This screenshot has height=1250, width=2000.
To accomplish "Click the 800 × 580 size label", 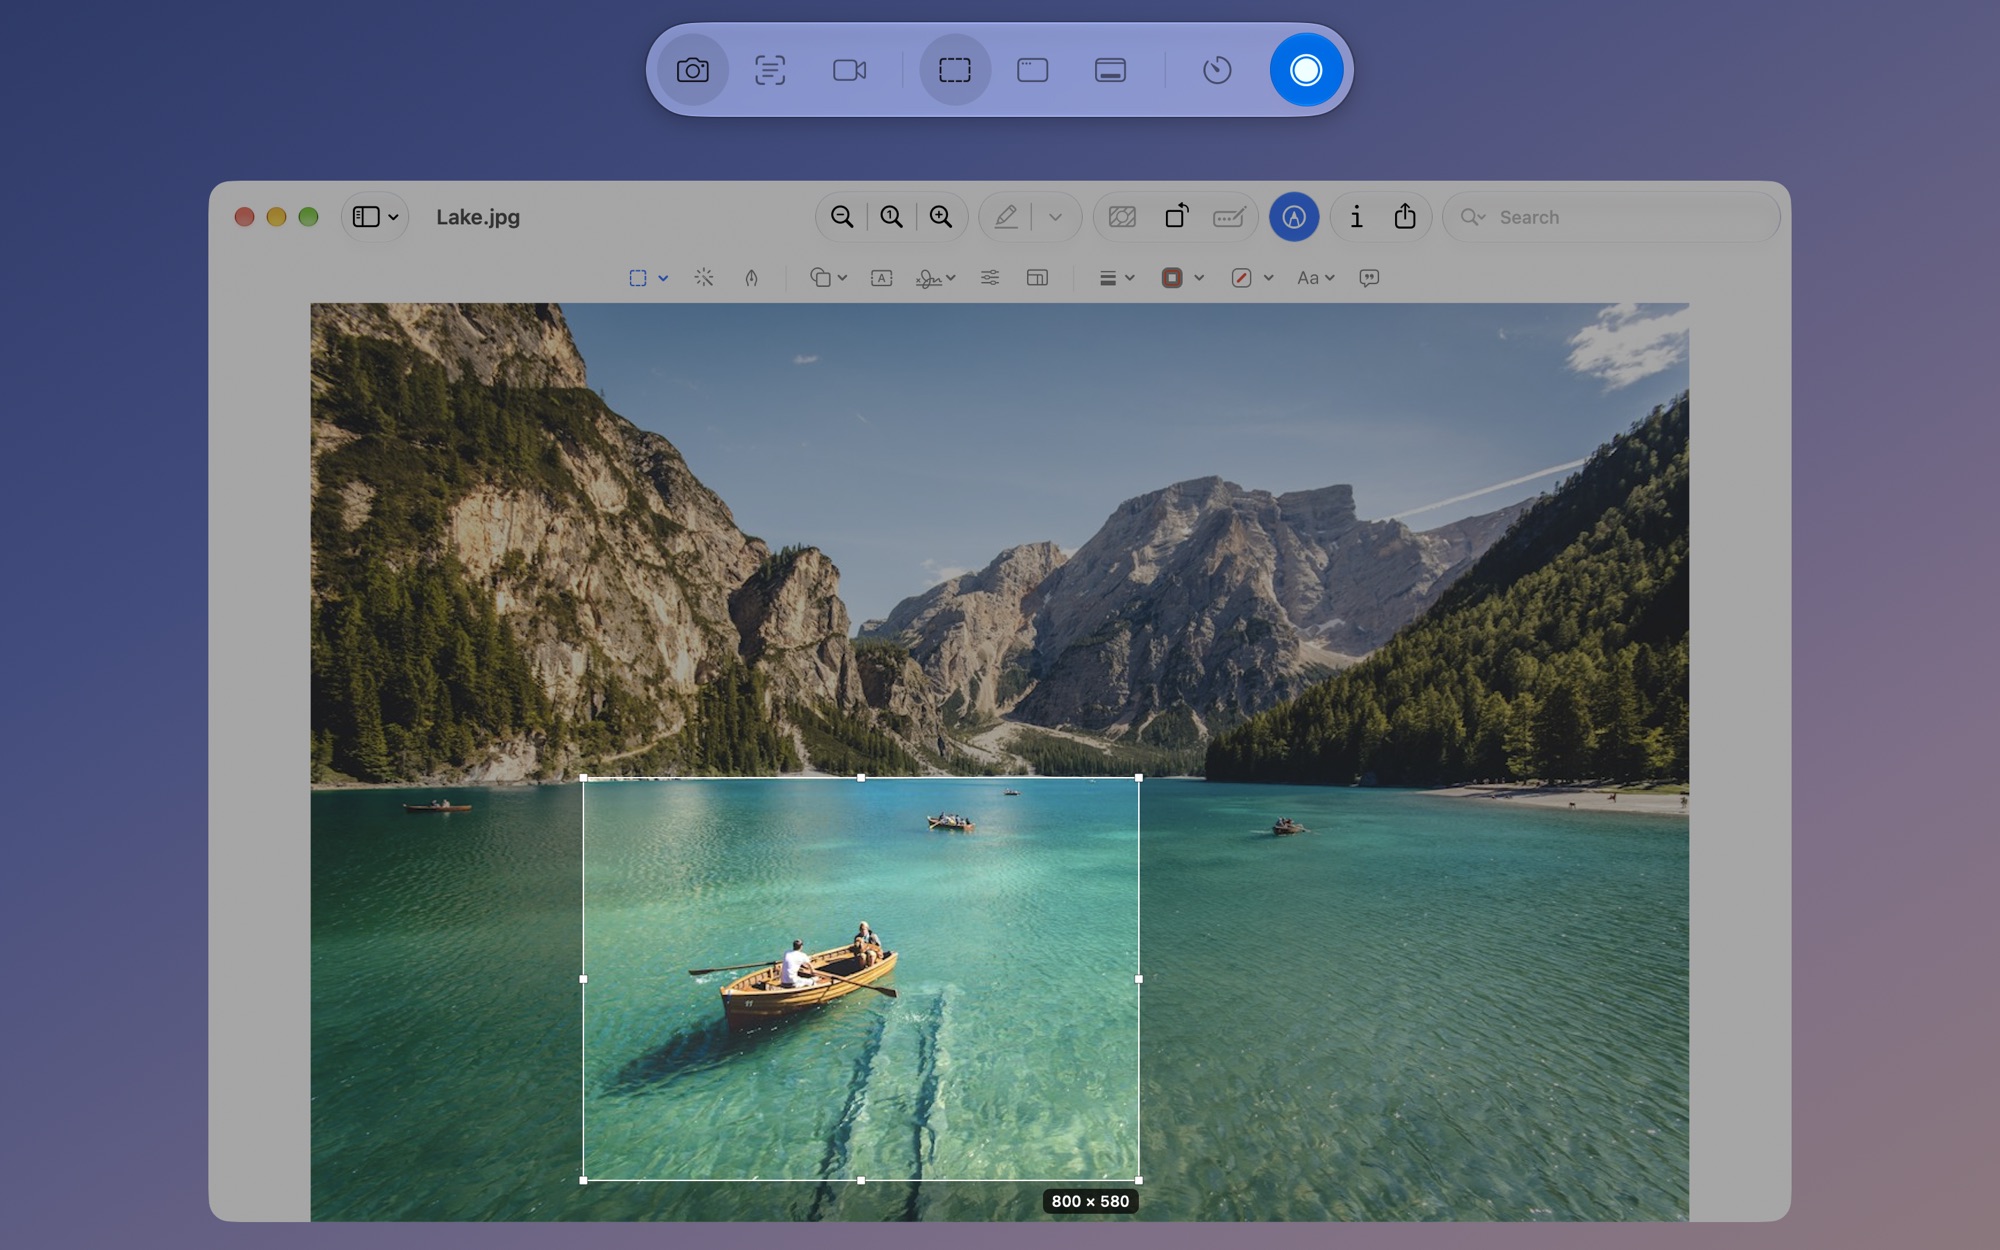I will [1090, 1201].
